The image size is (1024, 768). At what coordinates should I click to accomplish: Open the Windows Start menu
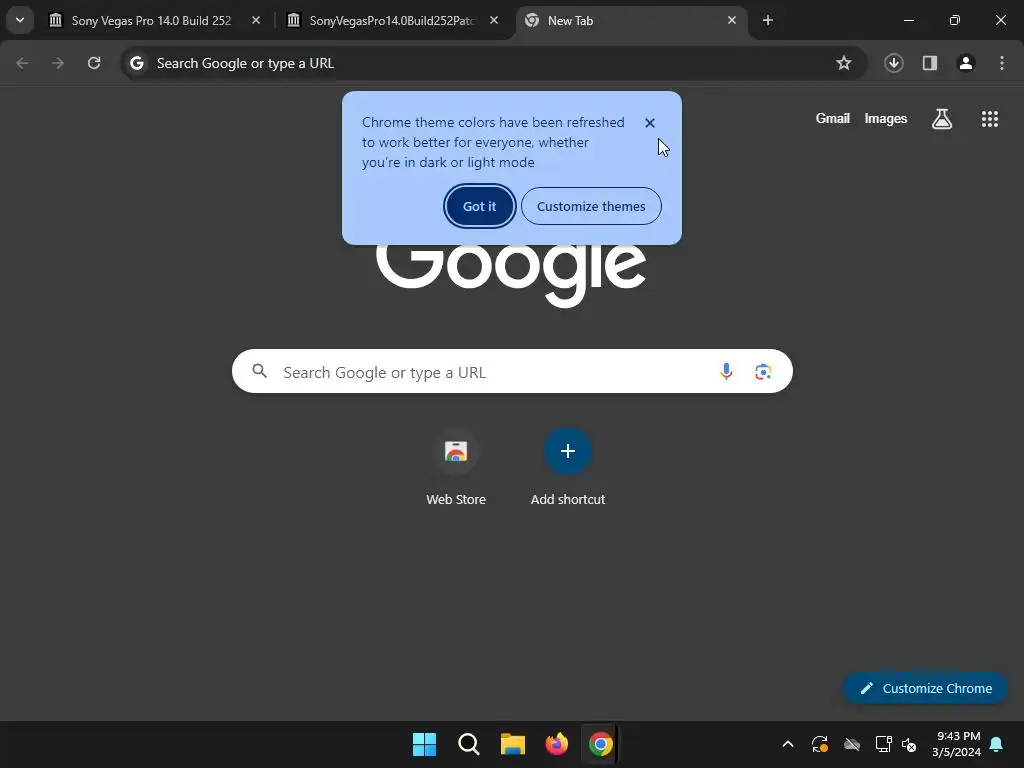click(424, 744)
